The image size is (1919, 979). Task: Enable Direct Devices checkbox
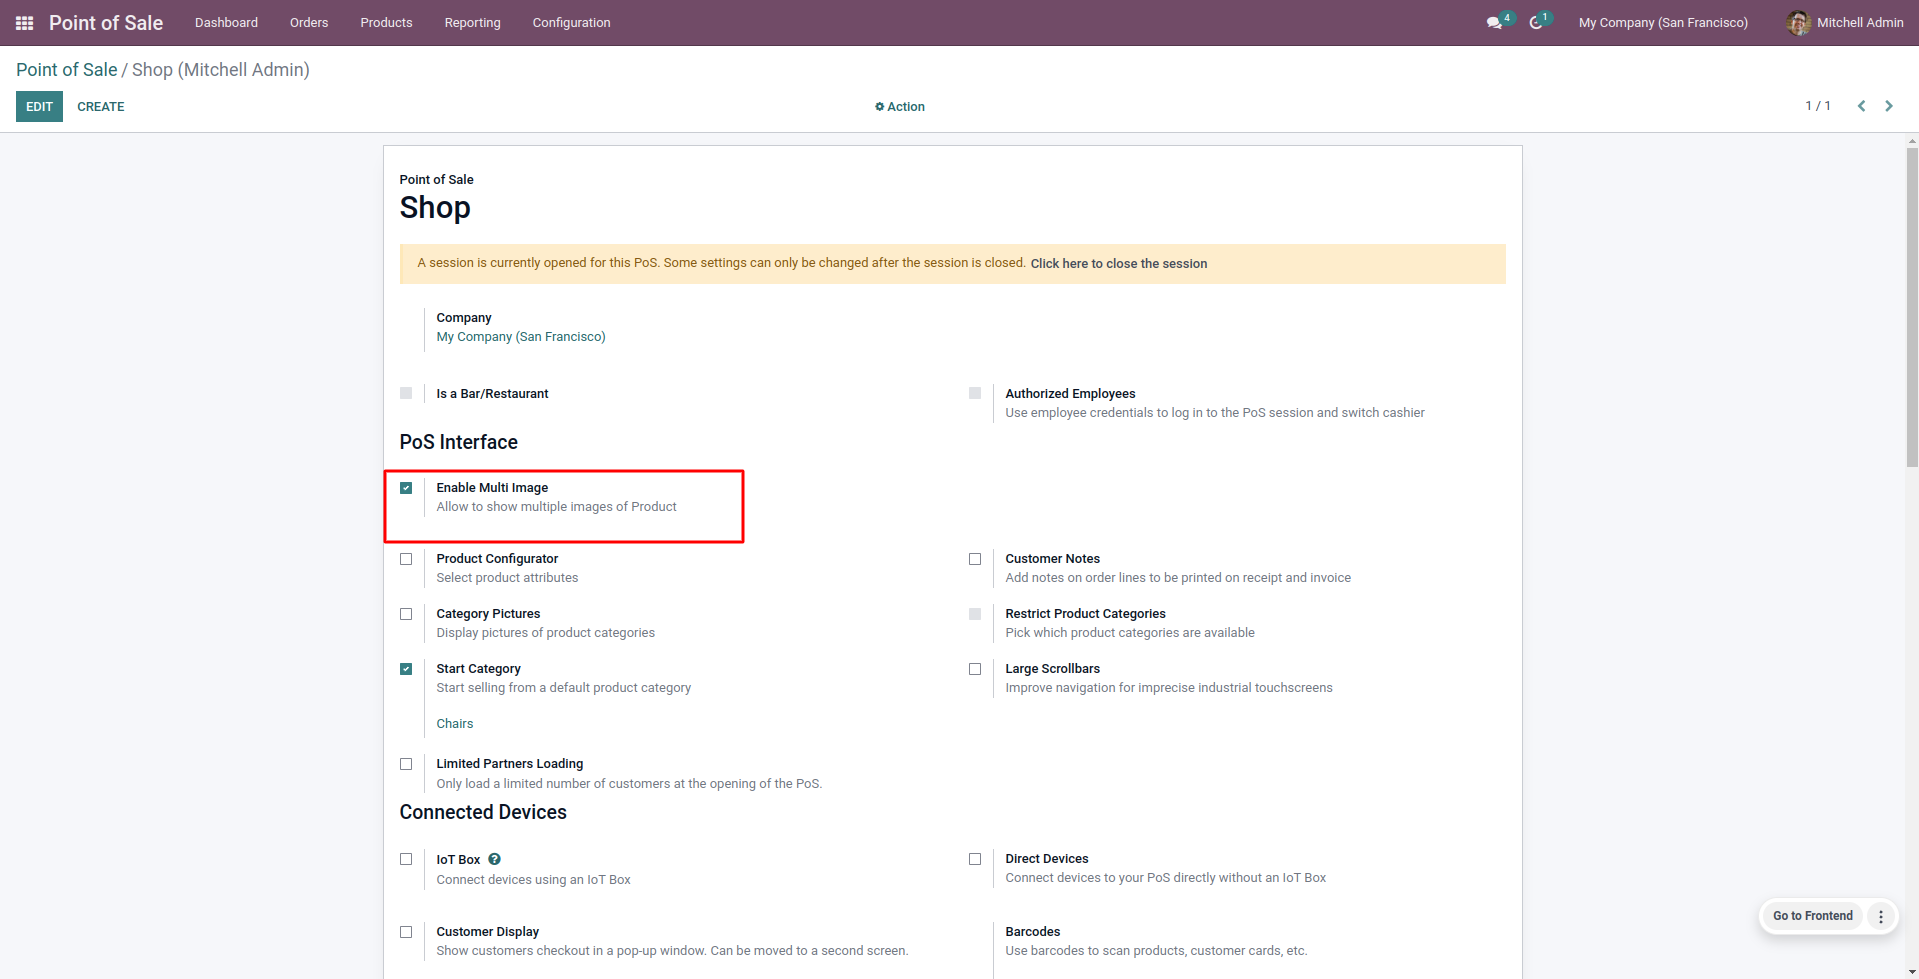point(975,859)
